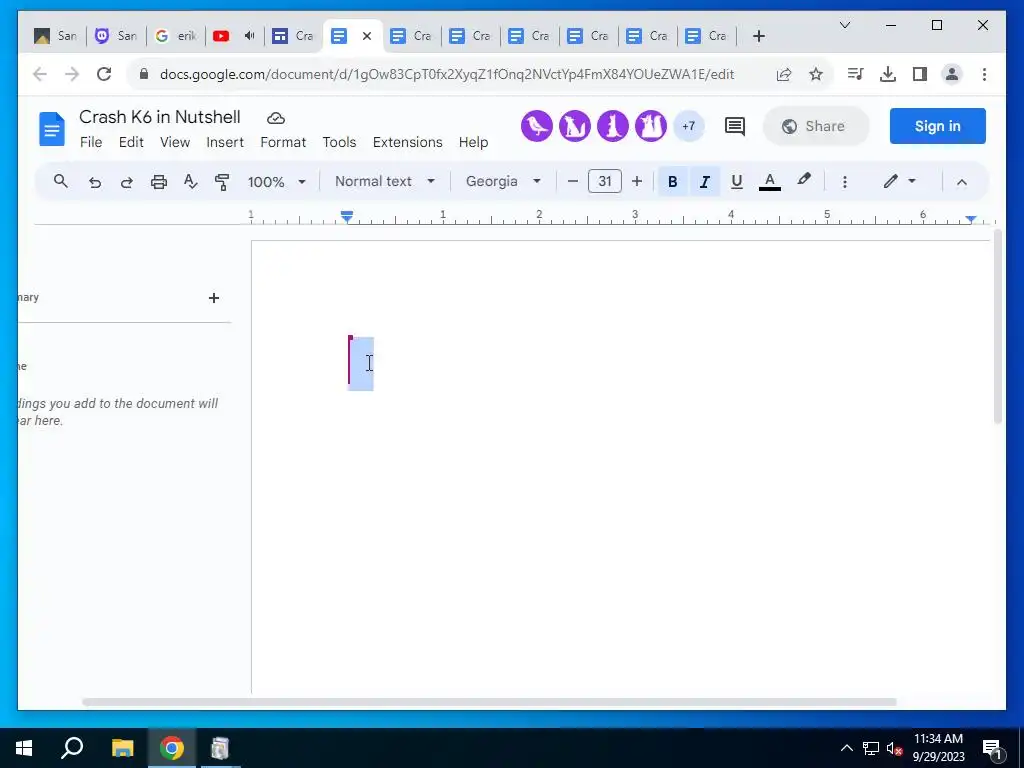Viewport: 1024px width, 768px height.
Task: Bookmark this page with the star
Action: [816, 74]
